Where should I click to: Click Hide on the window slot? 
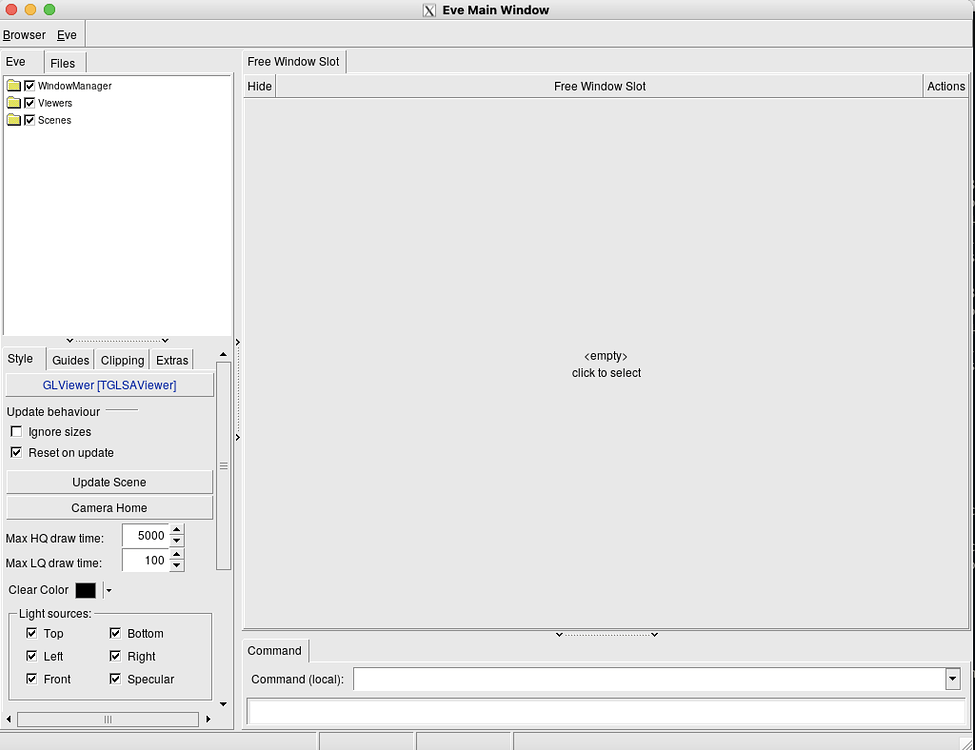pyautogui.click(x=259, y=86)
